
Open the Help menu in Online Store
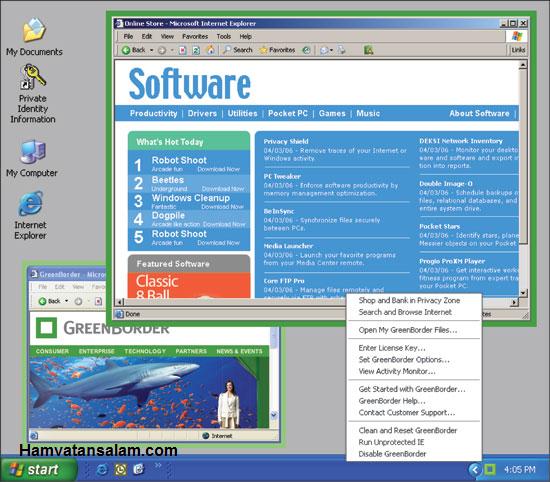coord(246,36)
